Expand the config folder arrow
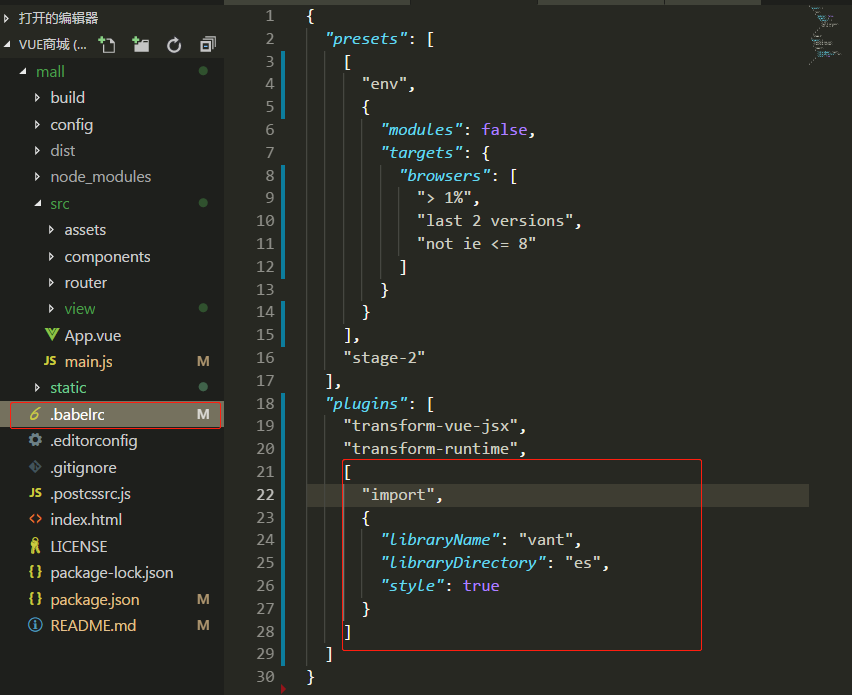 (x=37, y=124)
